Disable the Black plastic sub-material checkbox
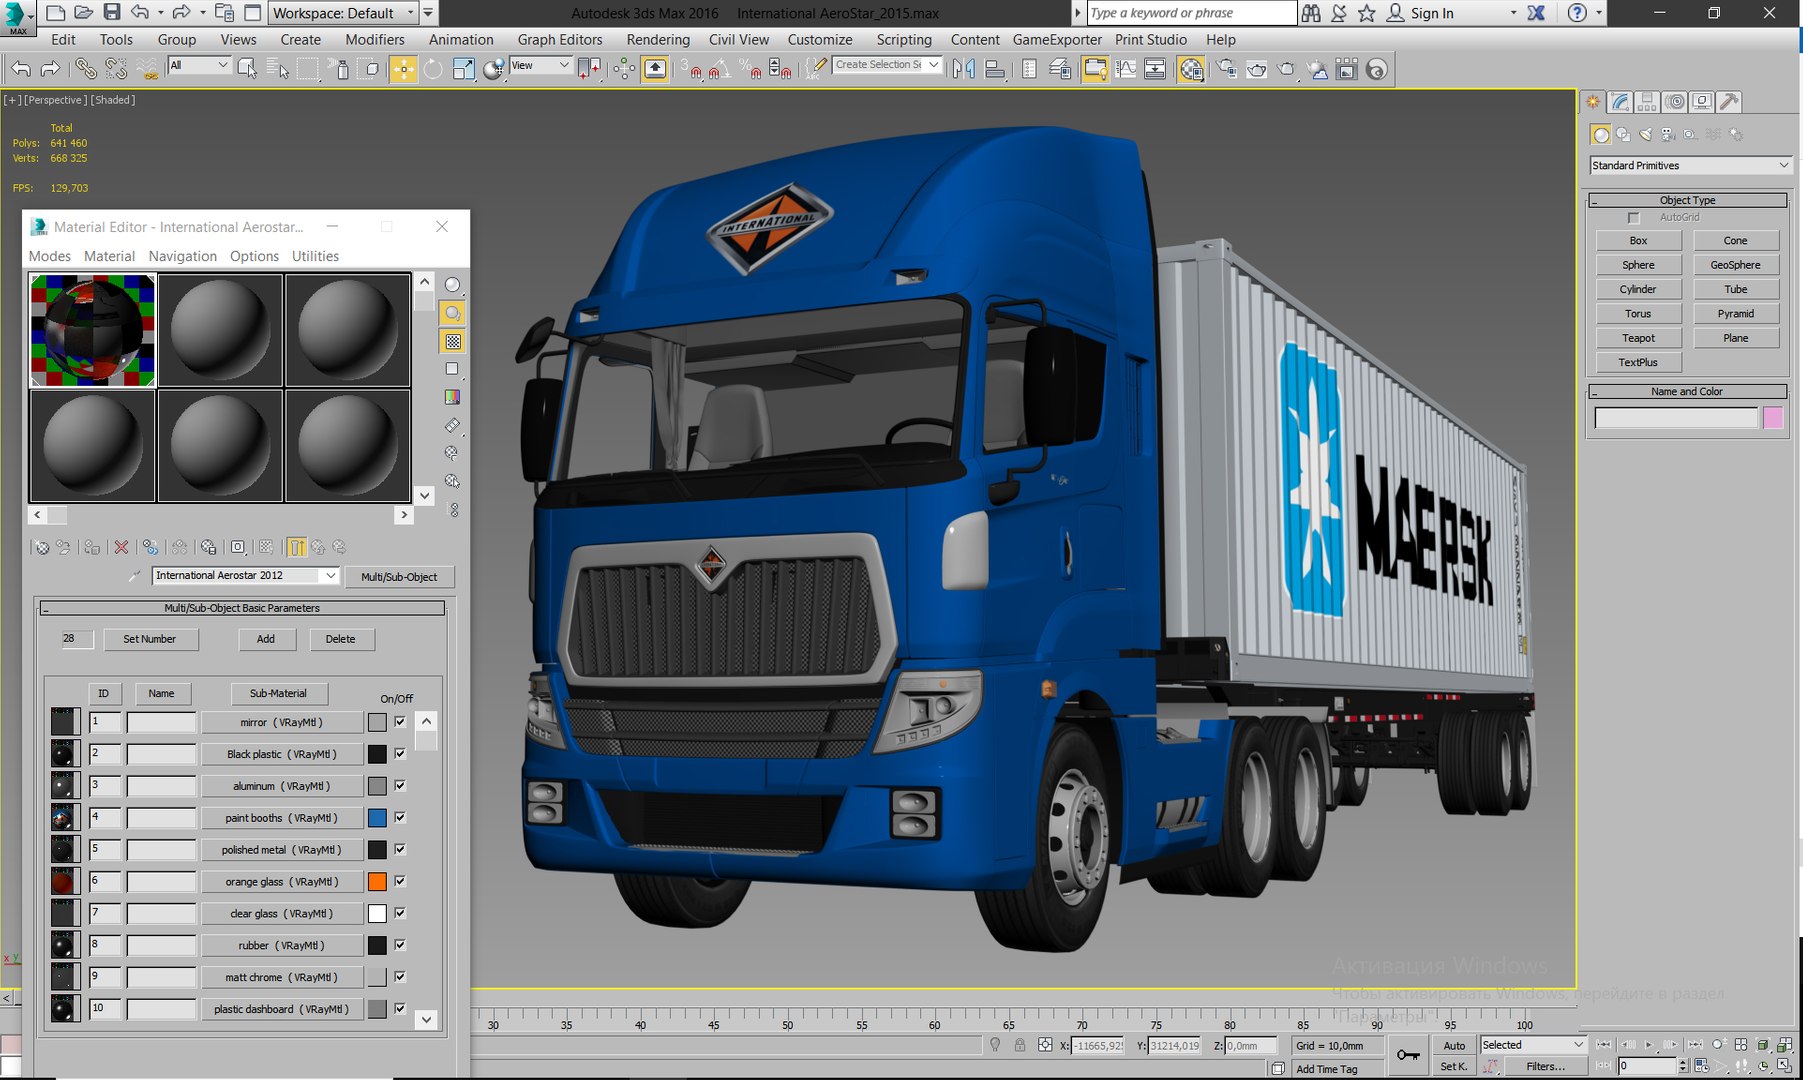Image resolution: width=1803 pixels, height=1080 pixels. click(x=400, y=753)
